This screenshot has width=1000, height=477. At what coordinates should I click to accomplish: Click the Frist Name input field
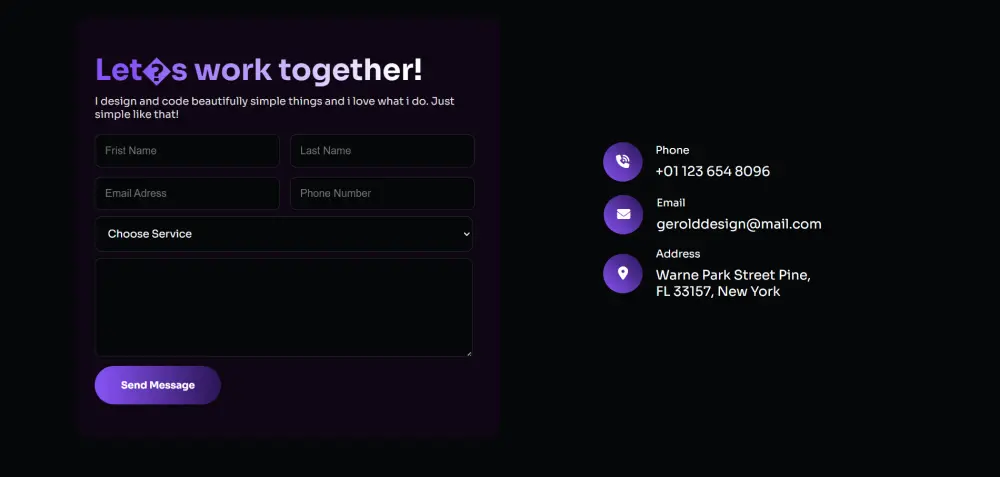[187, 150]
